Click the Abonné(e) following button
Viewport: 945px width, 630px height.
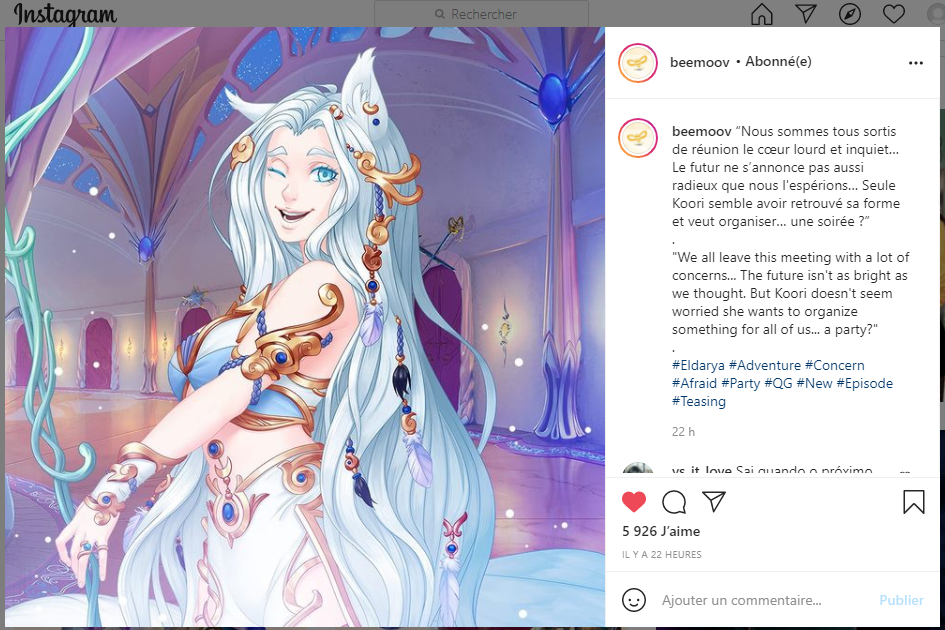(x=778, y=61)
